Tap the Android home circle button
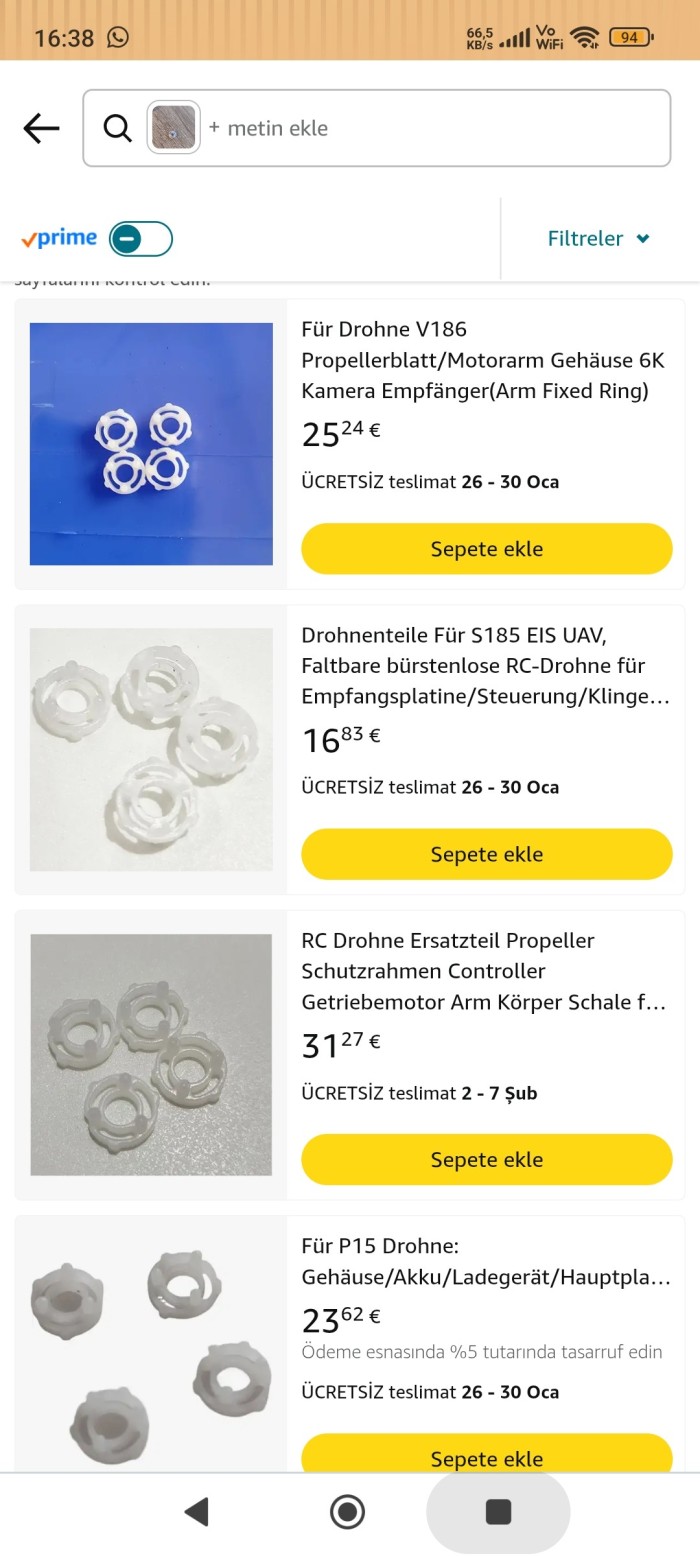Screen dimensions: 700x1556 point(347,1511)
